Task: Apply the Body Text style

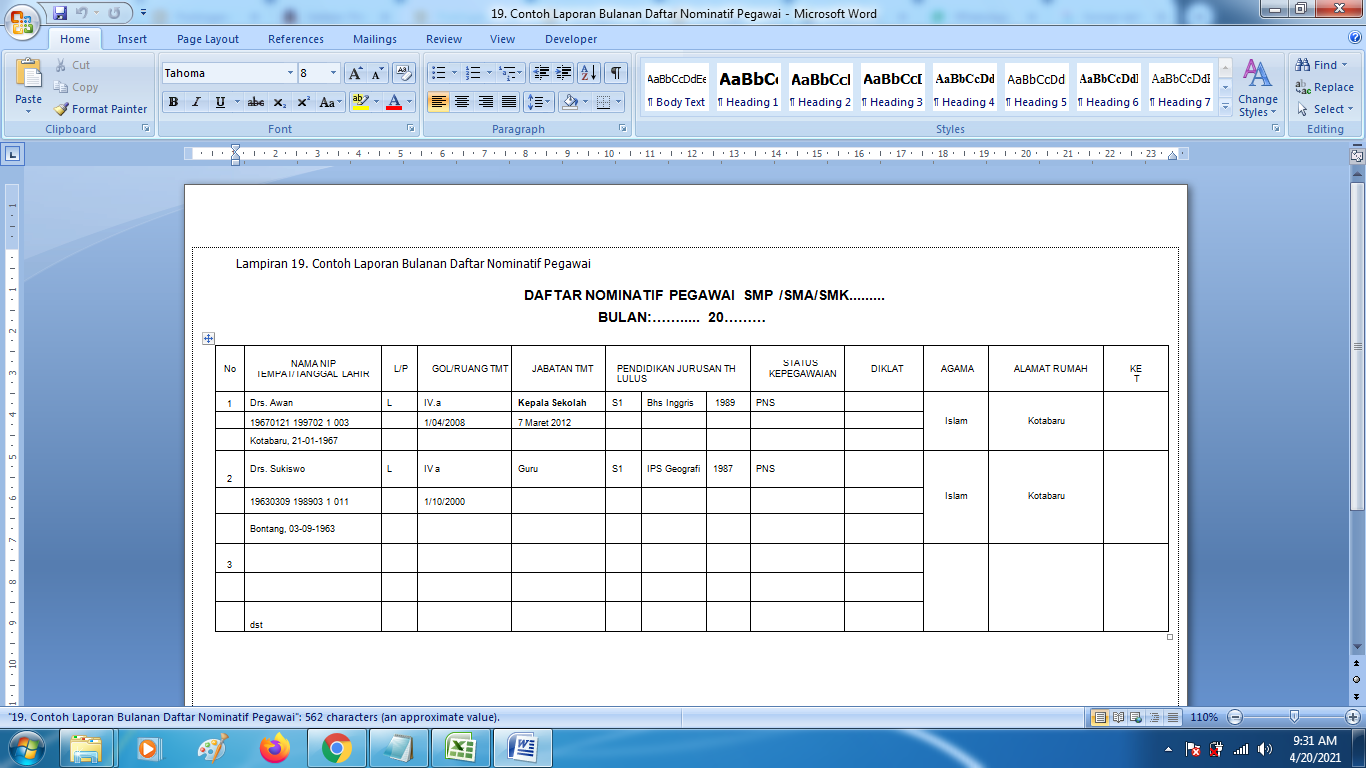Action: pos(676,87)
